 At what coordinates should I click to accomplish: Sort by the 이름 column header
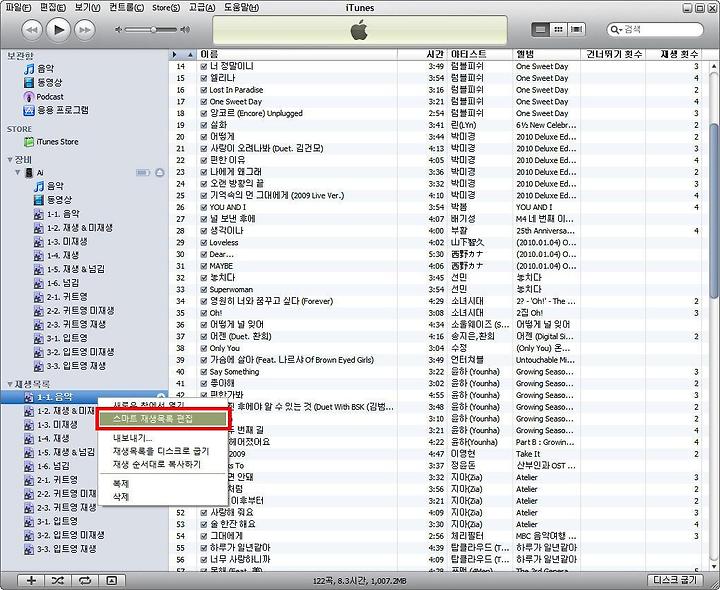pyautogui.click(x=297, y=54)
